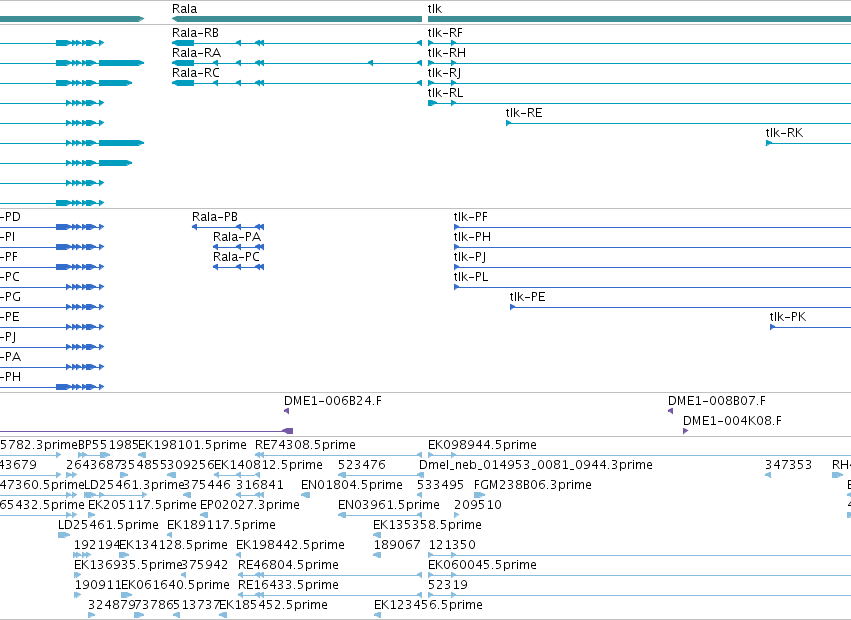851x620 pixels.
Task: Click the 375446 EST label
Action: pyautogui.click(x=207, y=485)
